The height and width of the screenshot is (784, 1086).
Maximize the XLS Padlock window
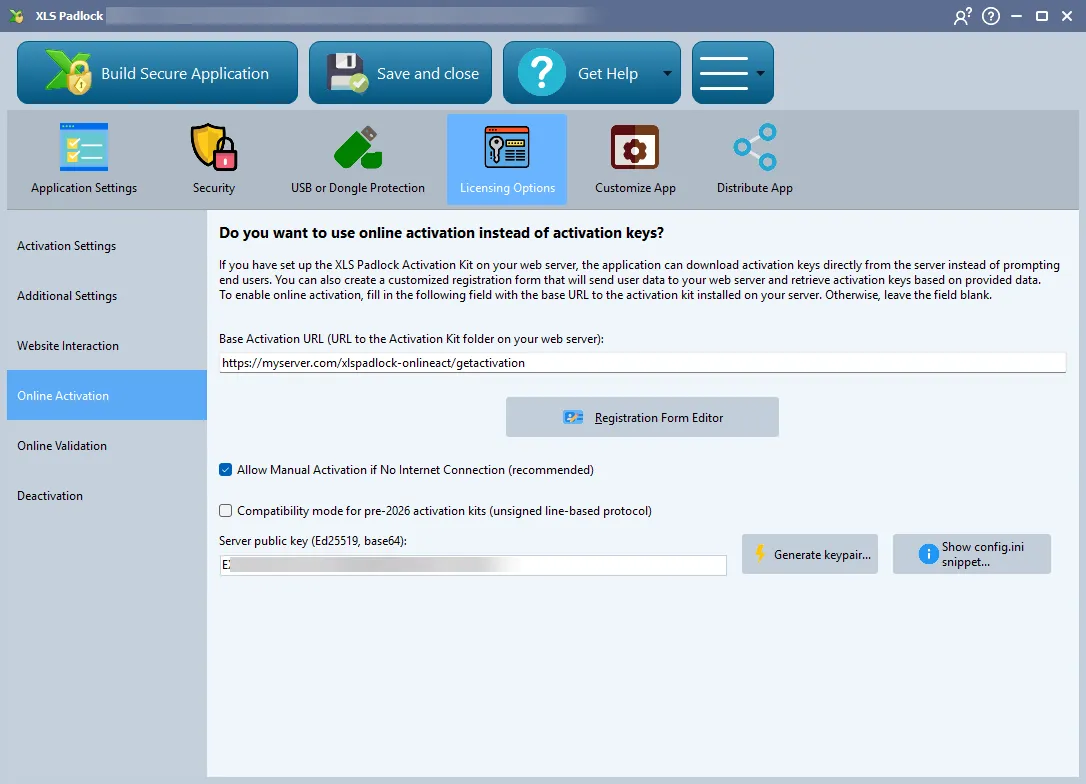[1042, 16]
